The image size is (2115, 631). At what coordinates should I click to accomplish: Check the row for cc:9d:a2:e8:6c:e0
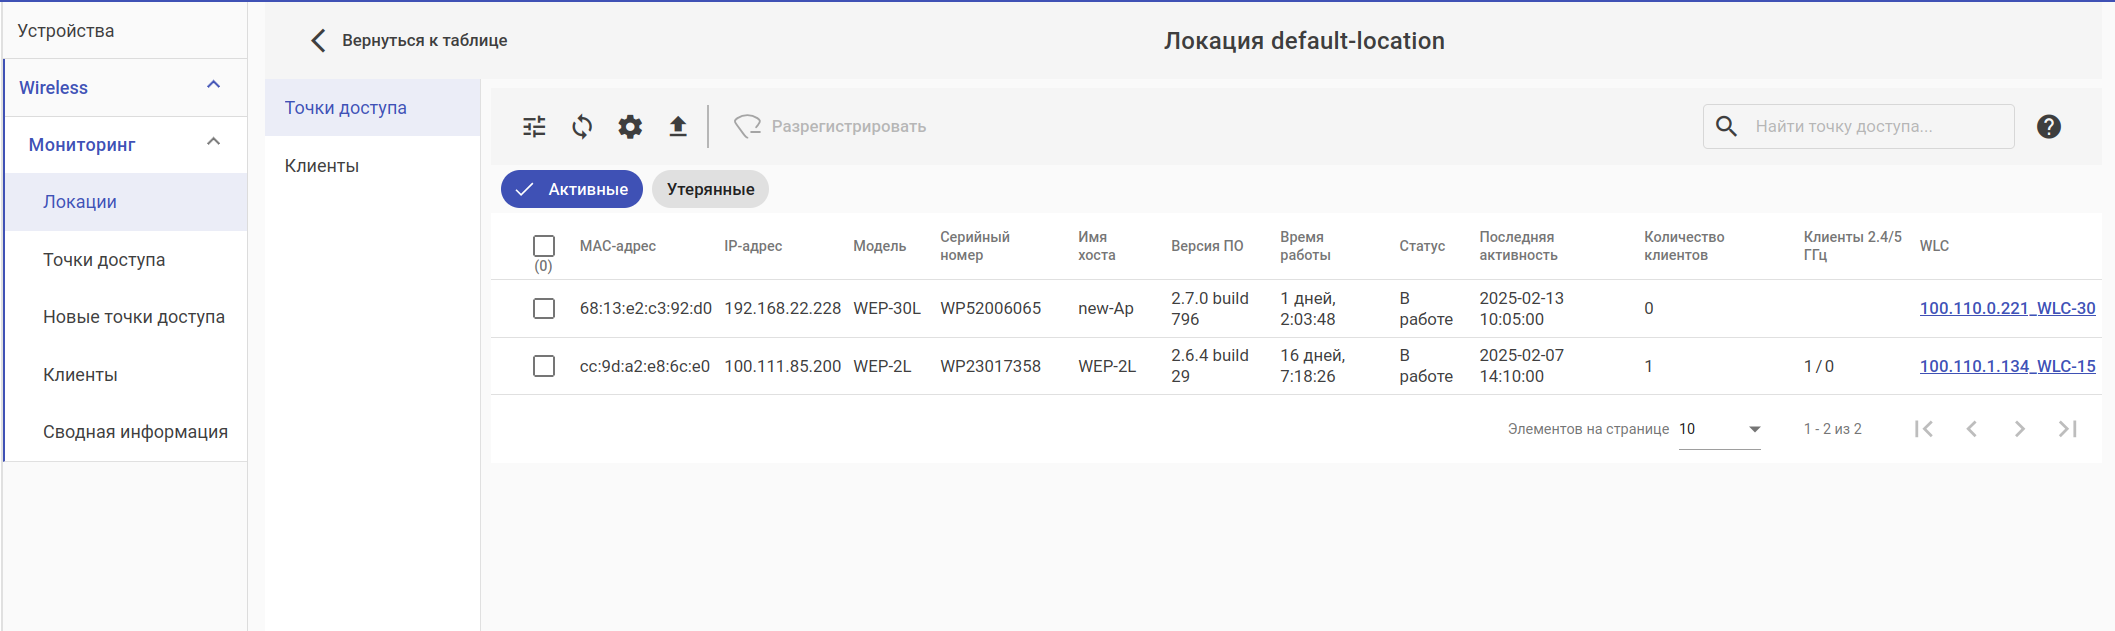coord(544,366)
